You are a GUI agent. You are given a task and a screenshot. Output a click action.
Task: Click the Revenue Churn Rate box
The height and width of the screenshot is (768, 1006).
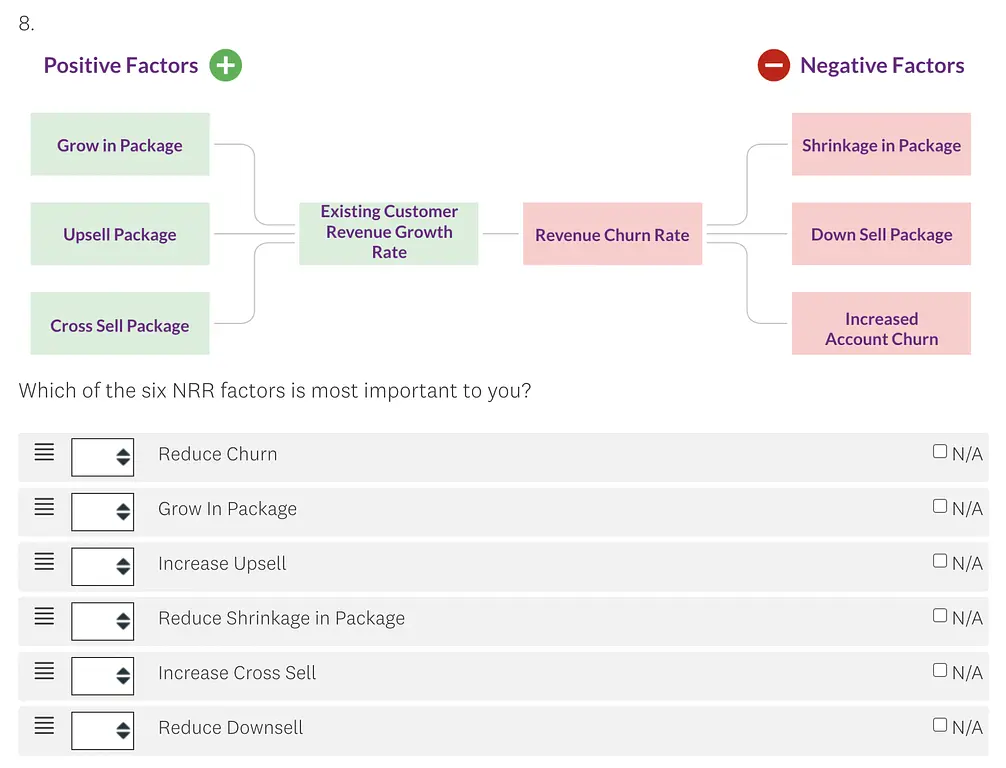612,235
